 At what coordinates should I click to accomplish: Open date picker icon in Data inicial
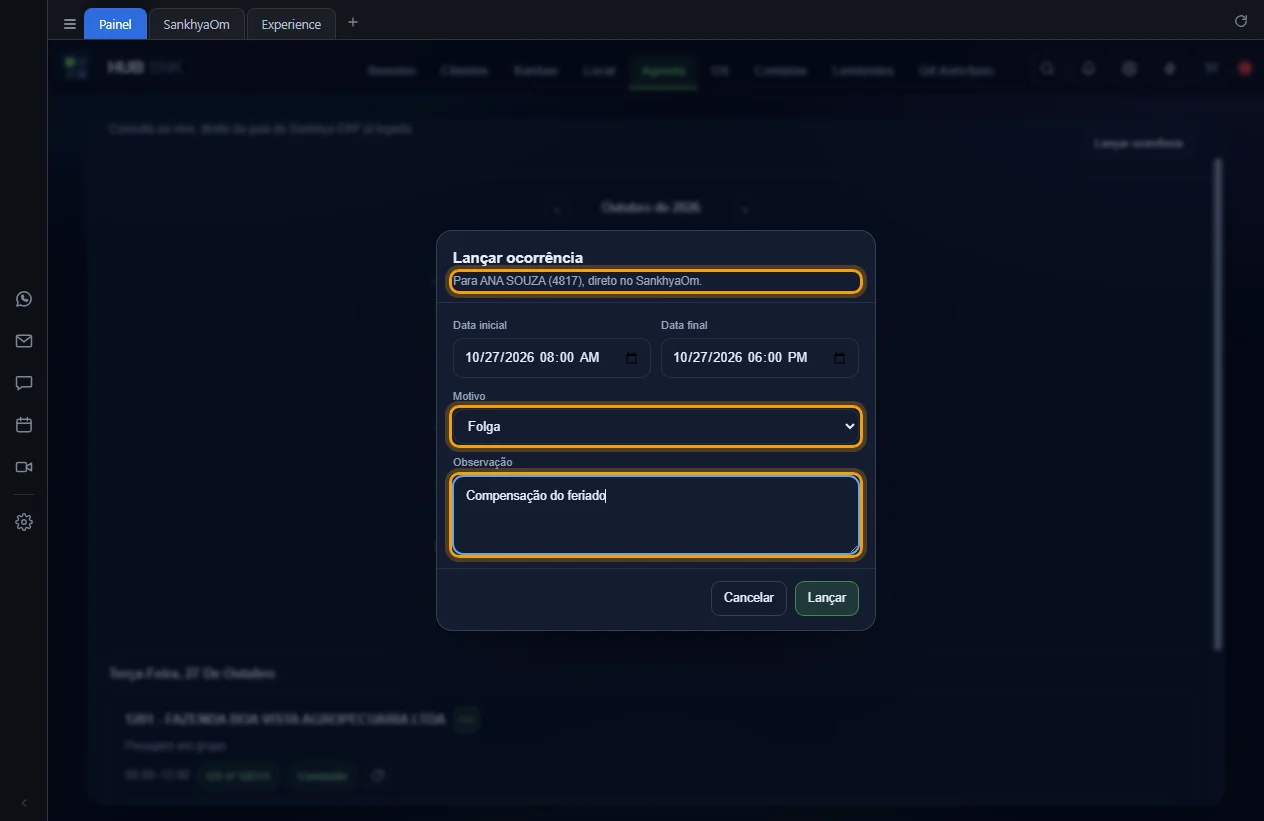coord(631,358)
